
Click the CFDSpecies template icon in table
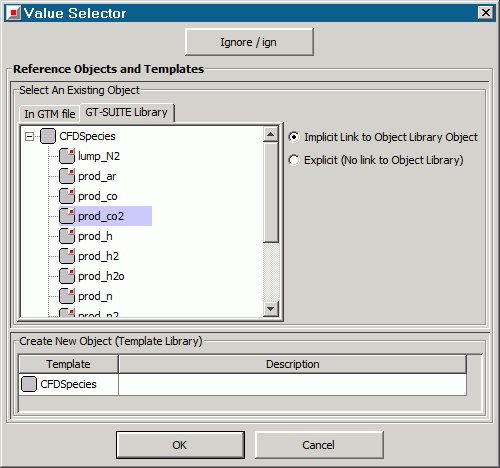click(x=29, y=384)
